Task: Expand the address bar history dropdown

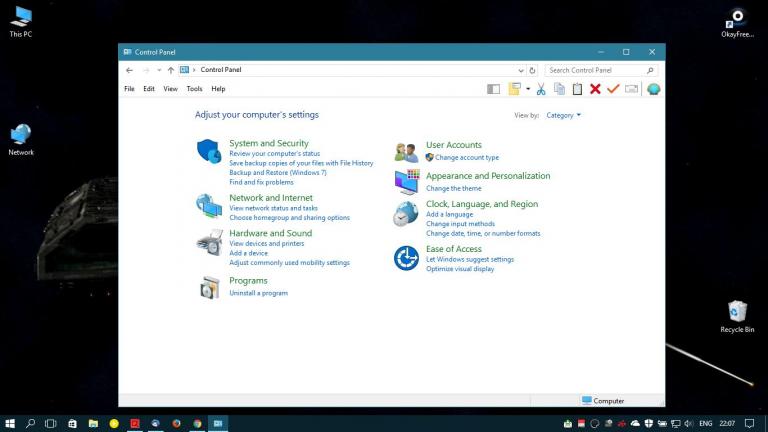Action: [521, 70]
